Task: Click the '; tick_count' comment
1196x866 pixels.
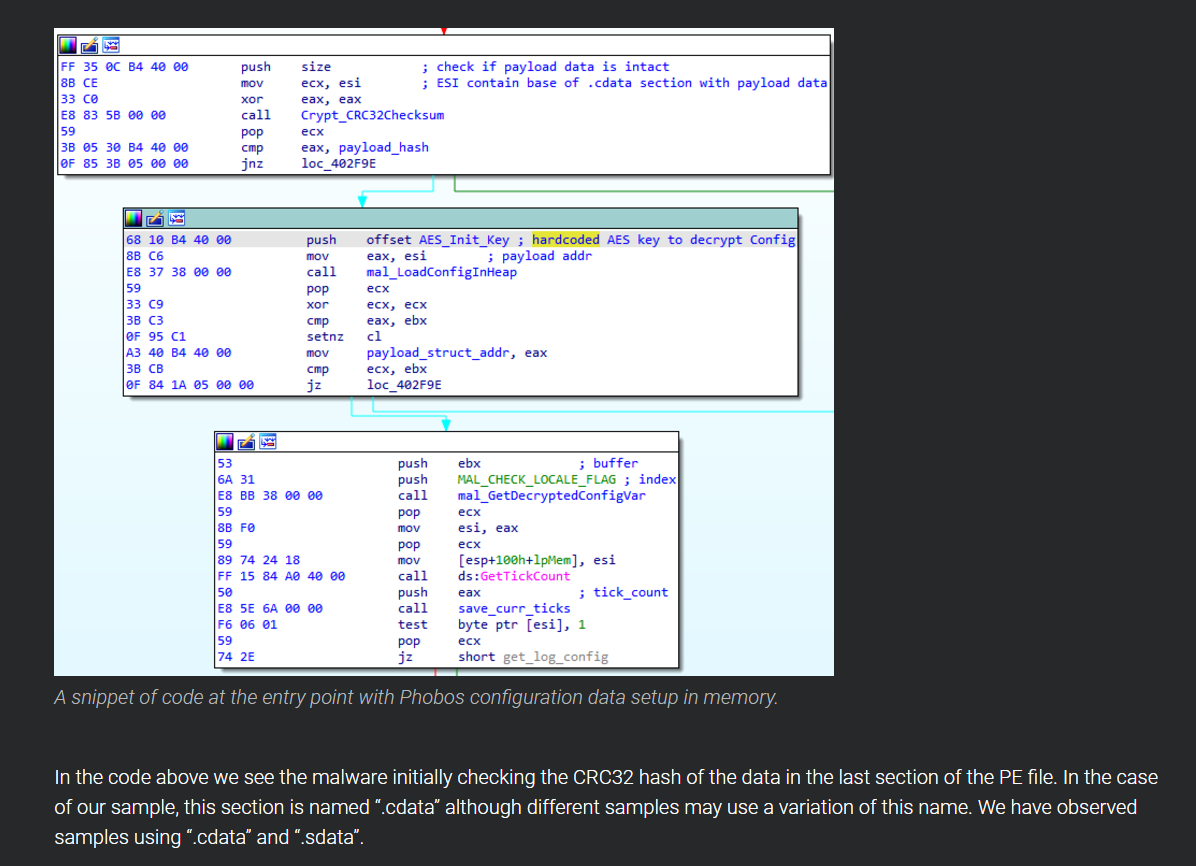Action: pos(623,593)
